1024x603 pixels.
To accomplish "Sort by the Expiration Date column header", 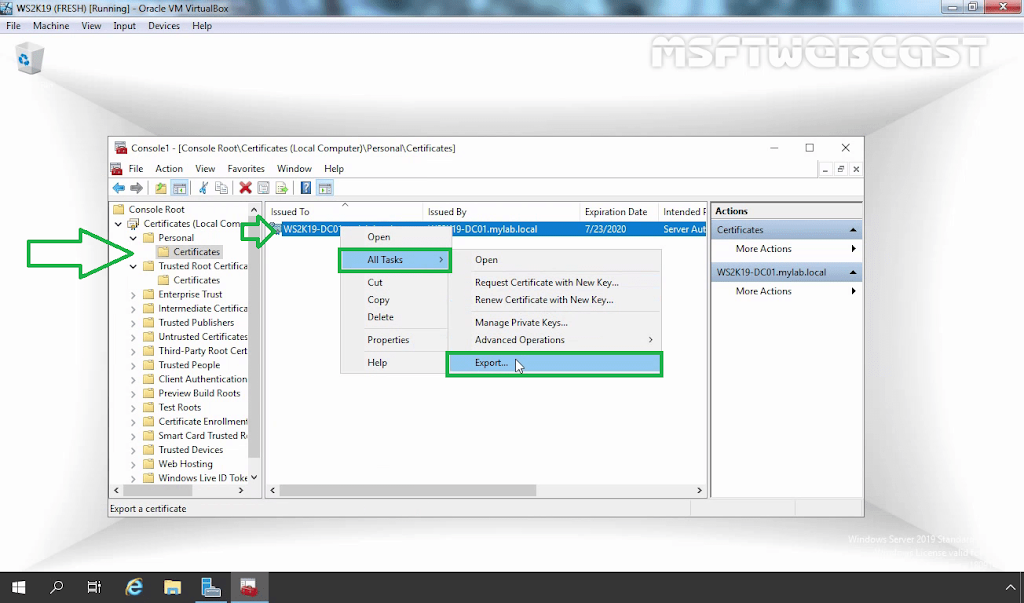I will click(x=618, y=212).
